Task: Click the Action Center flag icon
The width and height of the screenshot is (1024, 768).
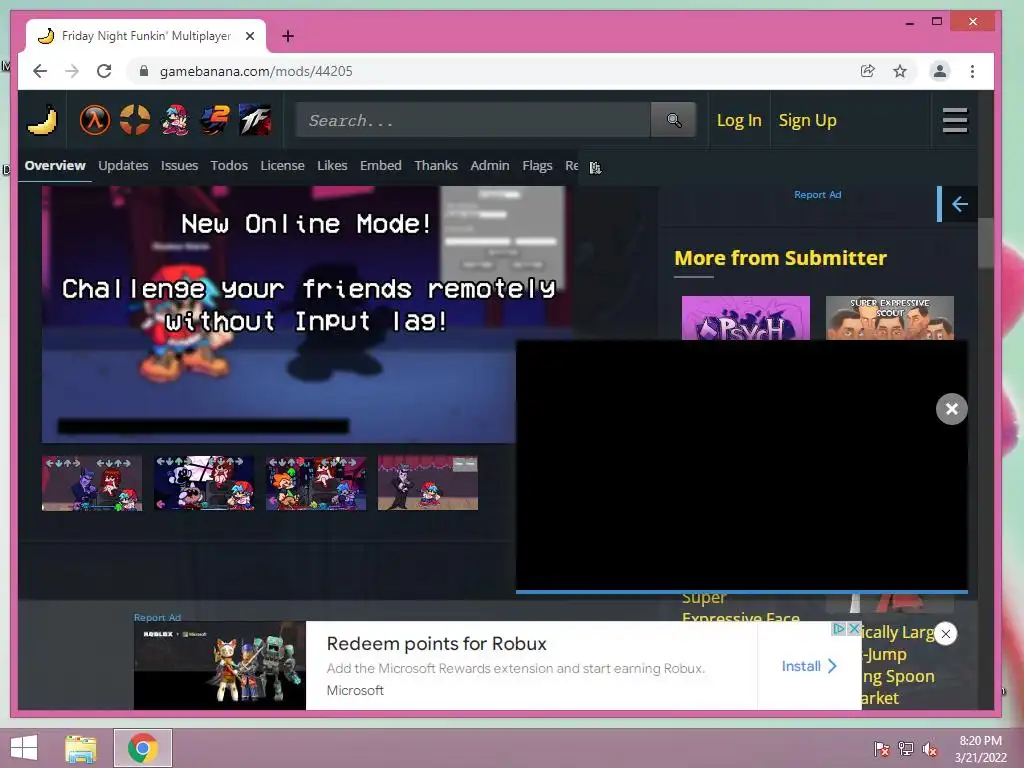Action: 882,749
